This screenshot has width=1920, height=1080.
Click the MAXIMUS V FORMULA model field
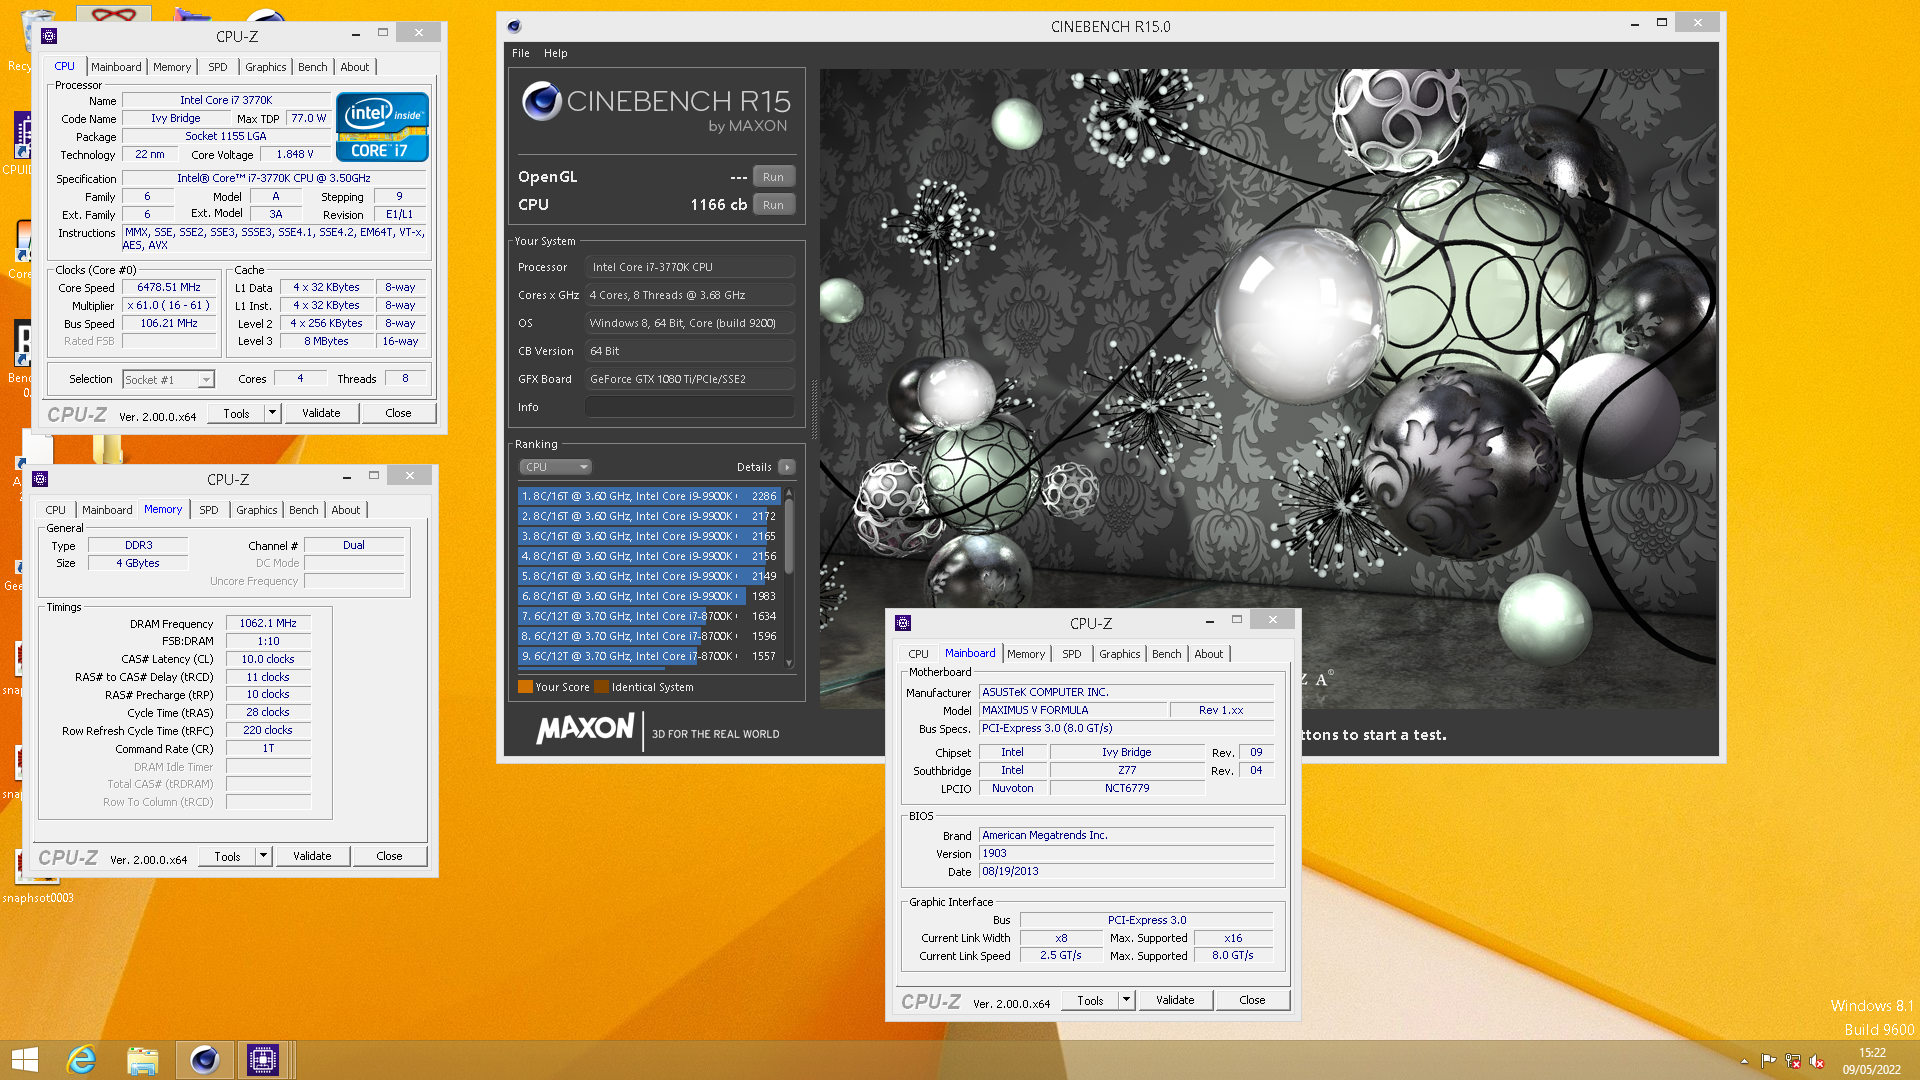point(1074,710)
